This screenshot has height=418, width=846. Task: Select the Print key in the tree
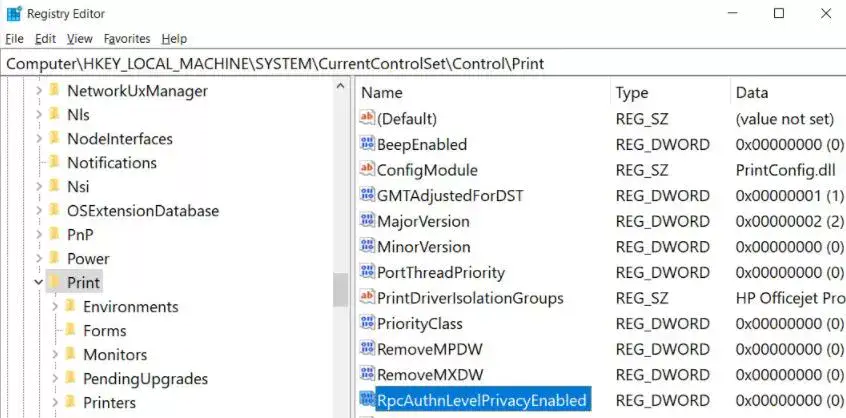pyautogui.click(x=83, y=282)
